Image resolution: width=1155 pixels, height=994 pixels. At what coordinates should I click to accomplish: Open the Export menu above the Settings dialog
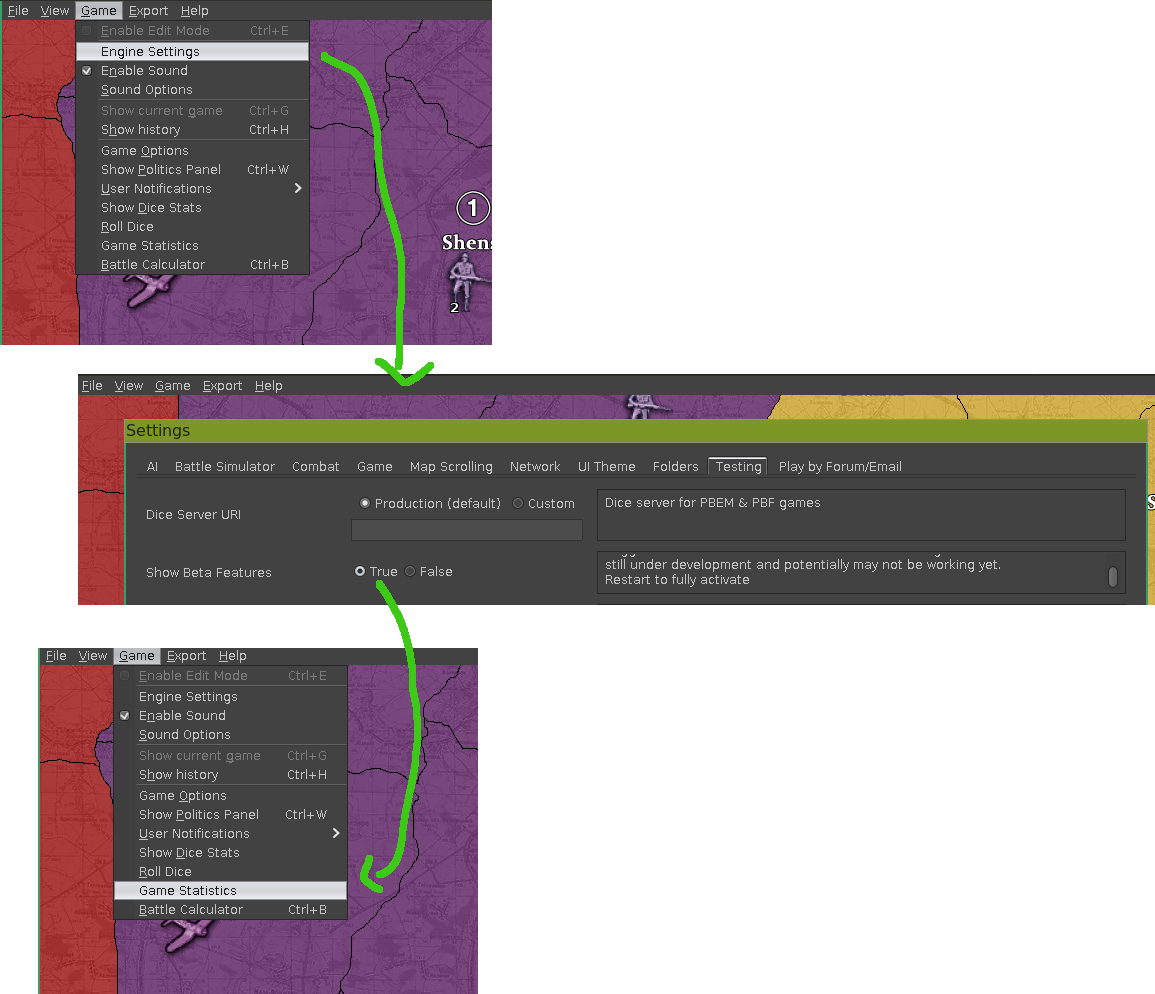pos(222,386)
